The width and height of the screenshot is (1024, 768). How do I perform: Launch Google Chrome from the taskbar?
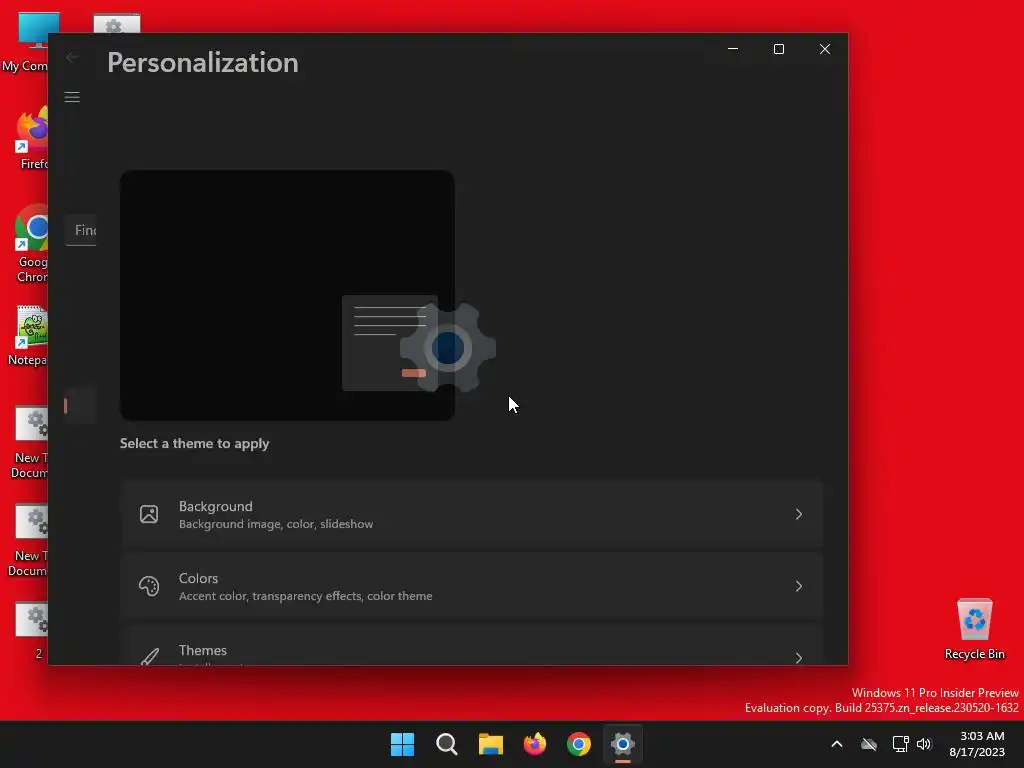(x=579, y=744)
